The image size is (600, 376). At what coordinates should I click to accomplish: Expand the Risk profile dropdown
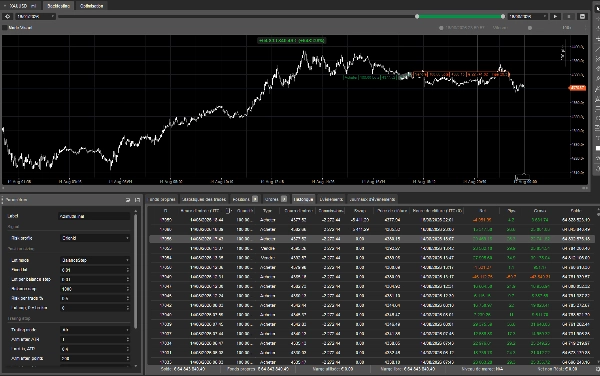tap(95, 238)
